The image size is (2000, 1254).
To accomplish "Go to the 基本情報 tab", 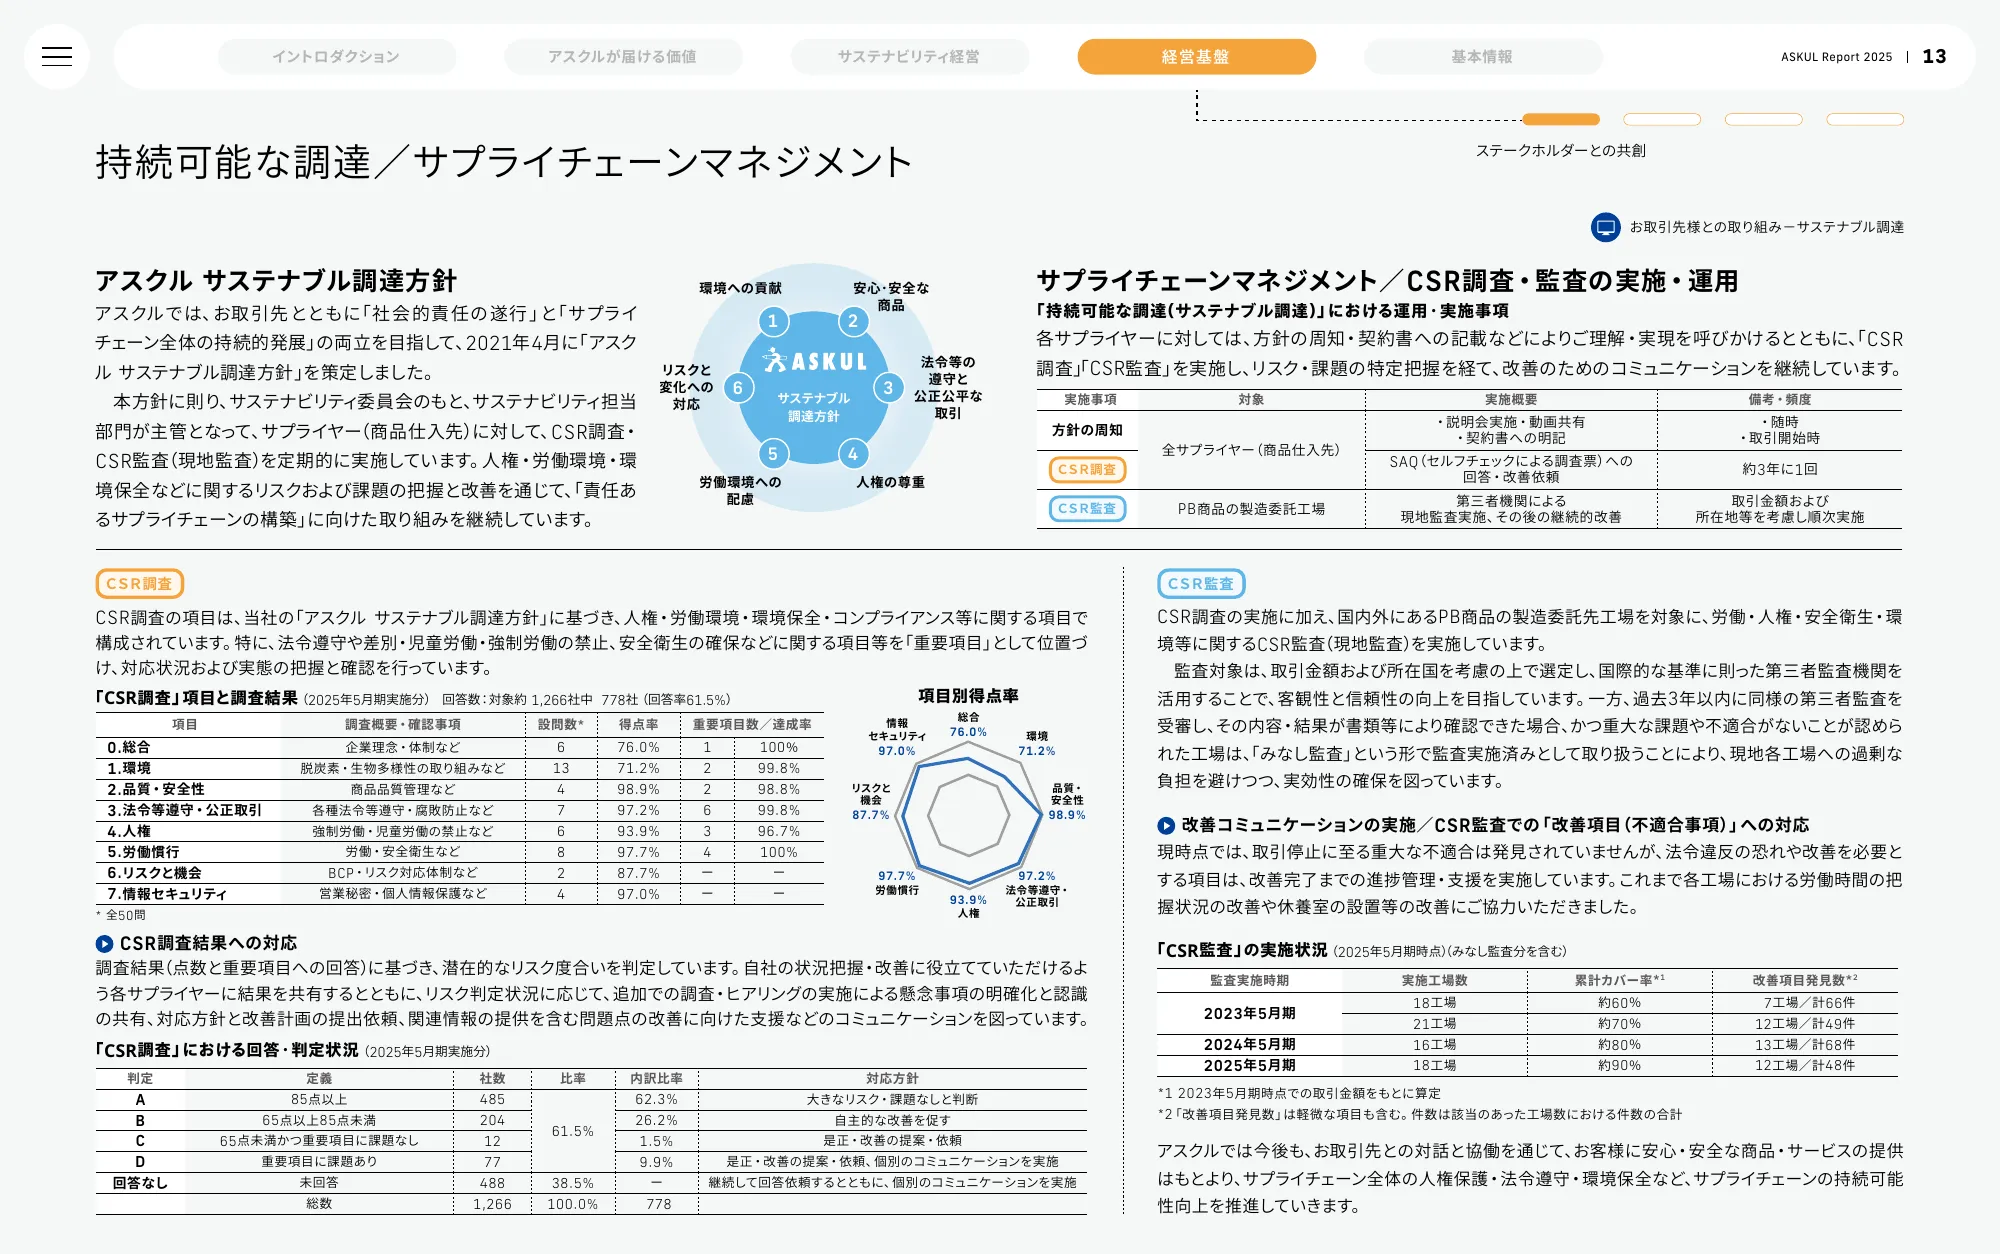I will [1483, 57].
